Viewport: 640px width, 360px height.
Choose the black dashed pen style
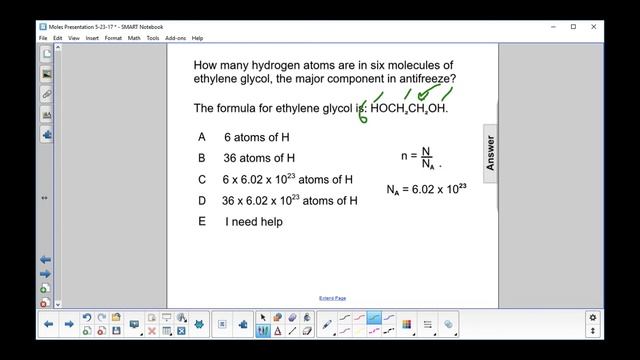coord(389,331)
